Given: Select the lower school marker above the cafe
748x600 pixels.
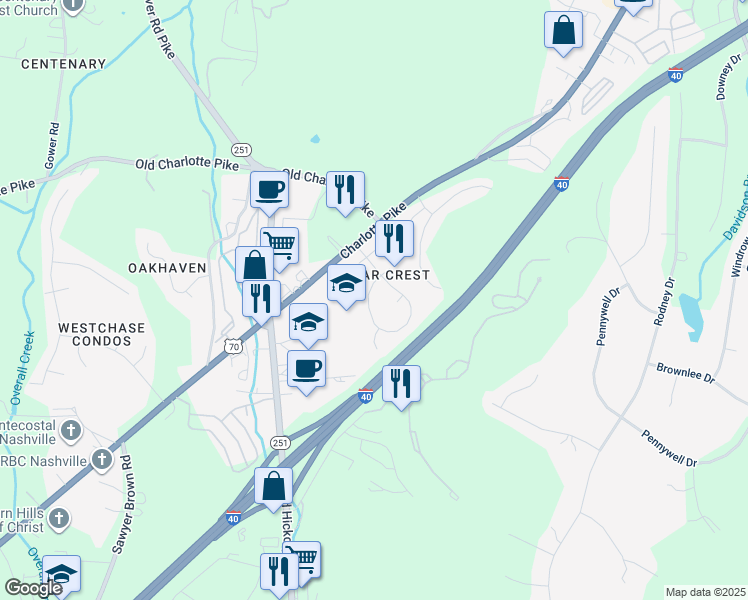Looking at the screenshot, I should [308, 324].
